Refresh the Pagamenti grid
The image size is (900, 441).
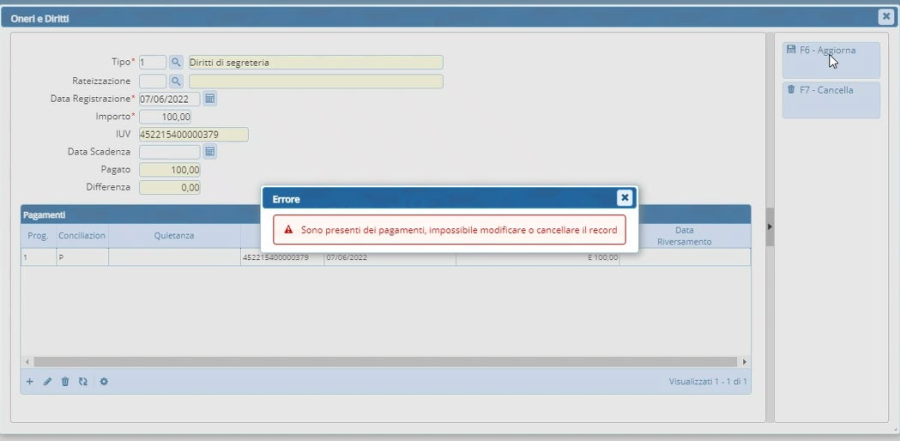[x=83, y=382]
